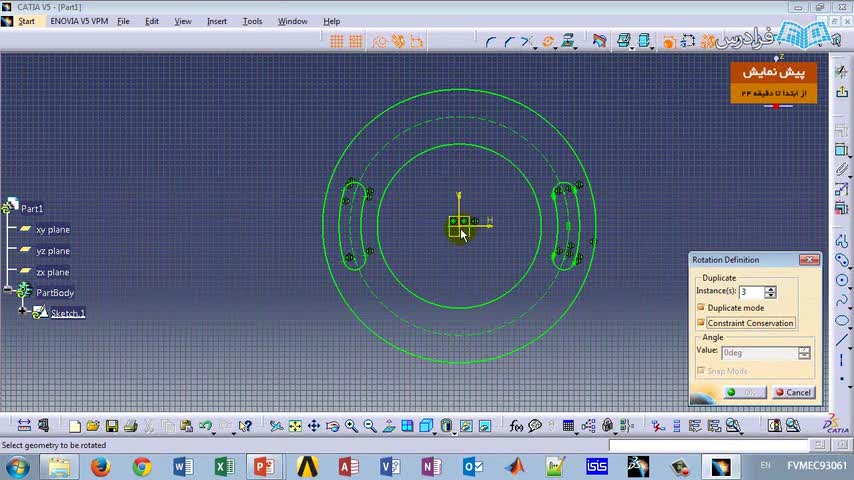Viewport: 854px width, 480px height.
Task: Close the Rotation Definition dialog
Action: tap(809, 260)
